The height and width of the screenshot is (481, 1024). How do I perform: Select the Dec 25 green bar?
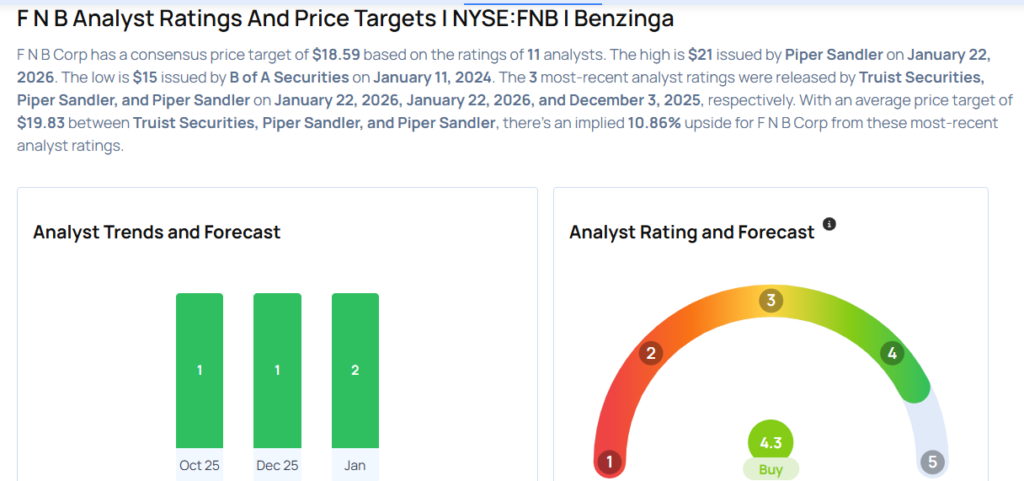click(277, 370)
